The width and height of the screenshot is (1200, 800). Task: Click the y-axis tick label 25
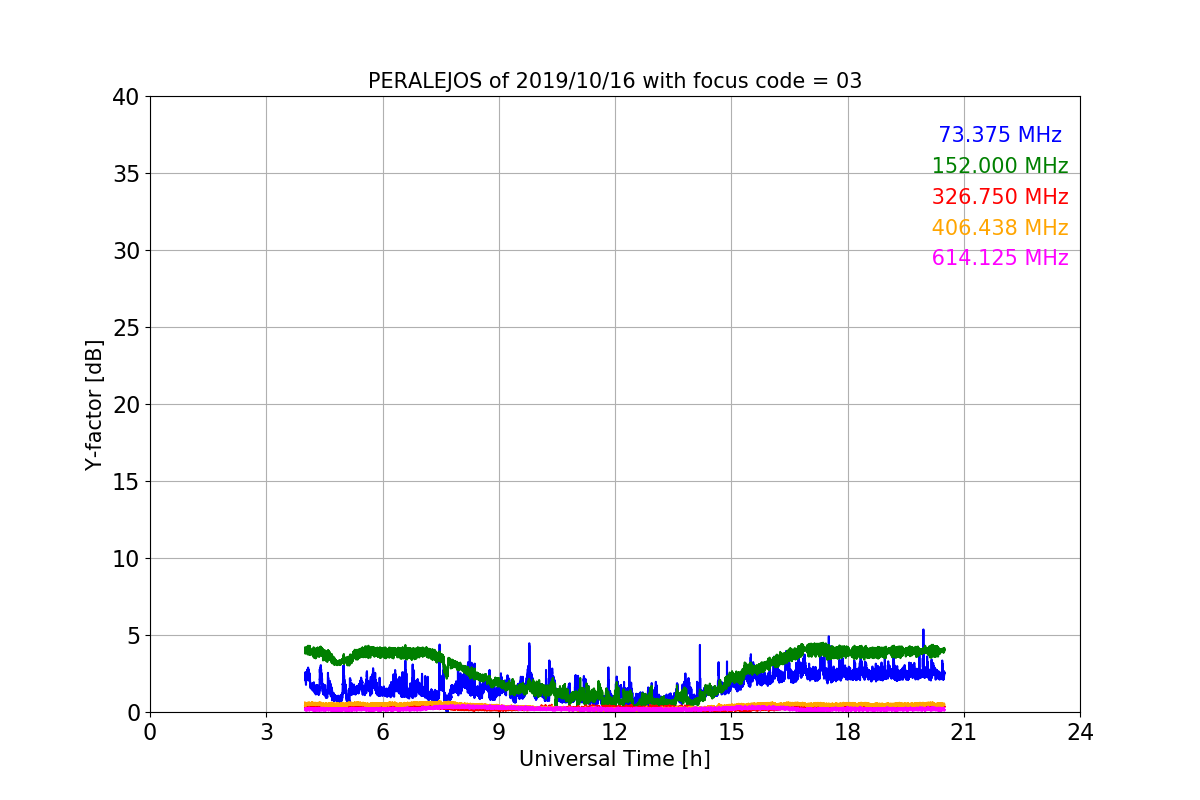point(126,328)
